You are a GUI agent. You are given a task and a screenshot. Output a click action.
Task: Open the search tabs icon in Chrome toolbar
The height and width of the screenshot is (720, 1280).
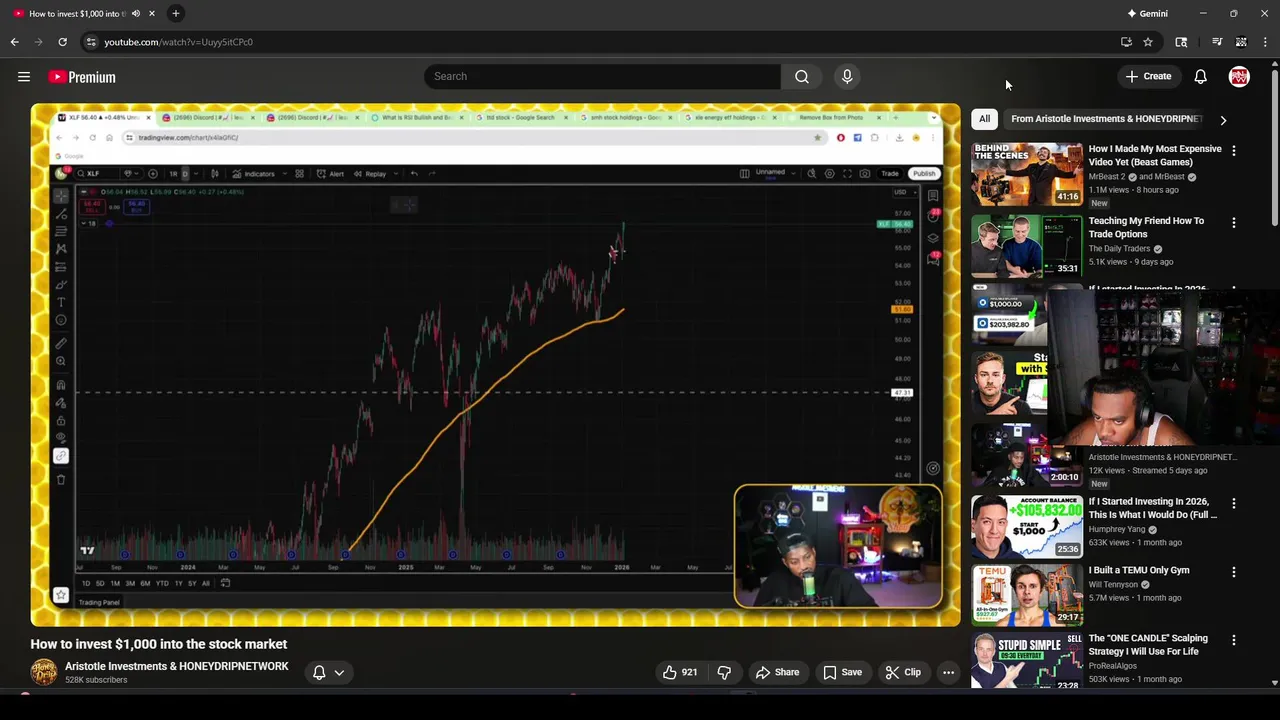coord(1181,42)
